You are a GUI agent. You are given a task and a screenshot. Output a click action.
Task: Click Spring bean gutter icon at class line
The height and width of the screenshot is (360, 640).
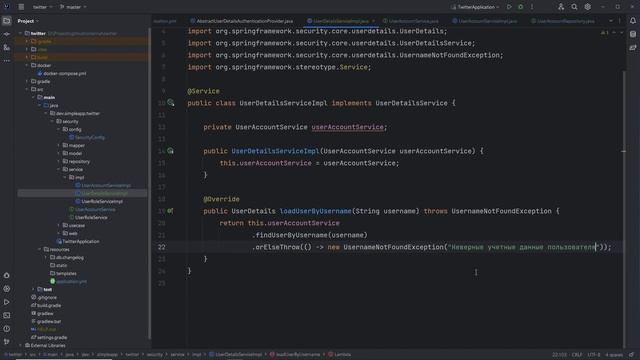(x=171, y=103)
